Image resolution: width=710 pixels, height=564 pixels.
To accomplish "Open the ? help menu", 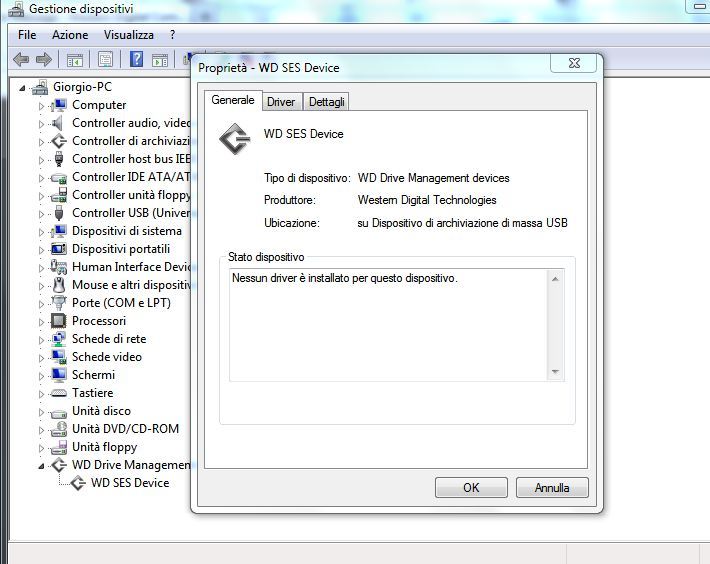I will 173,35.
